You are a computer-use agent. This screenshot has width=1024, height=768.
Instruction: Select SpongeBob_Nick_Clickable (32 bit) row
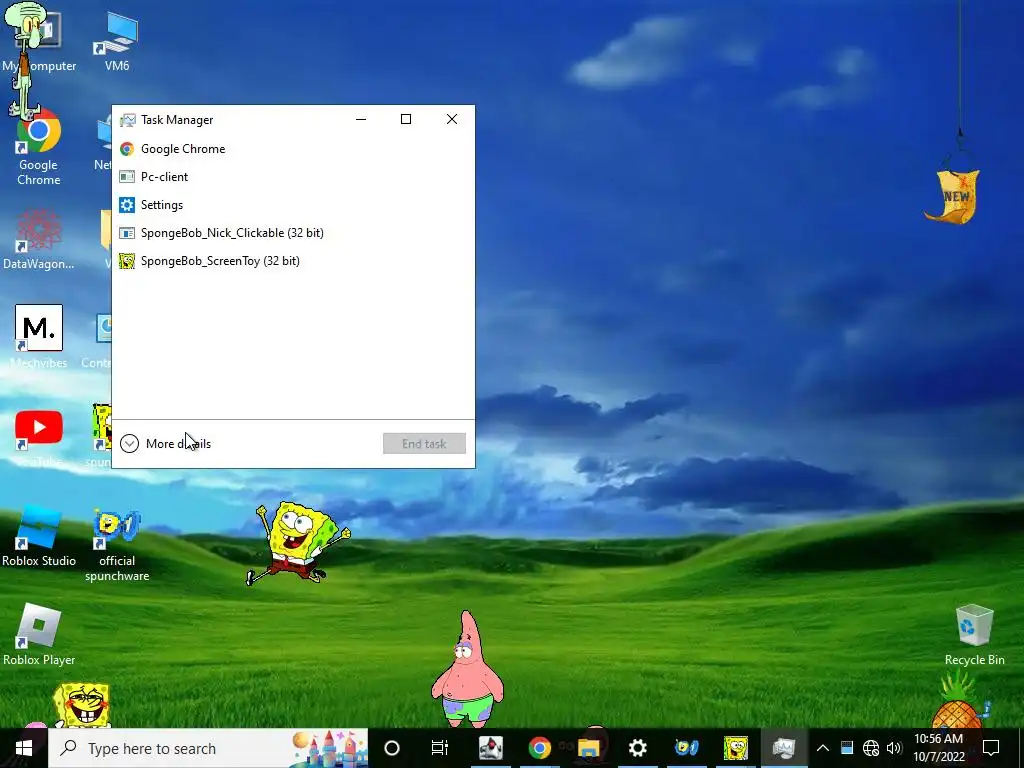click(293, 233)
